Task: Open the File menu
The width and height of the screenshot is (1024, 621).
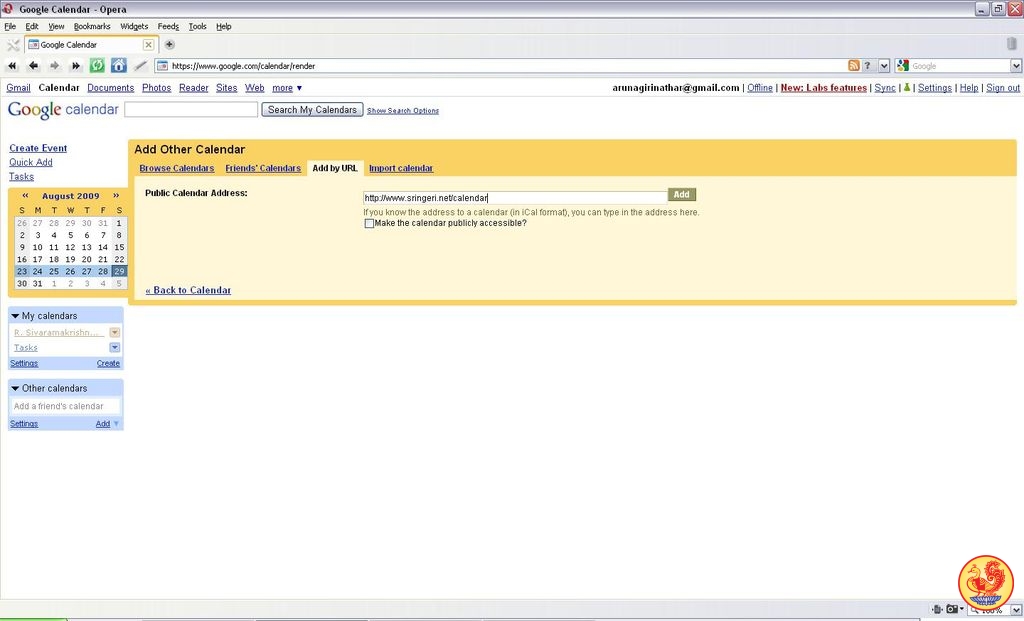Action: pos(10,26)
